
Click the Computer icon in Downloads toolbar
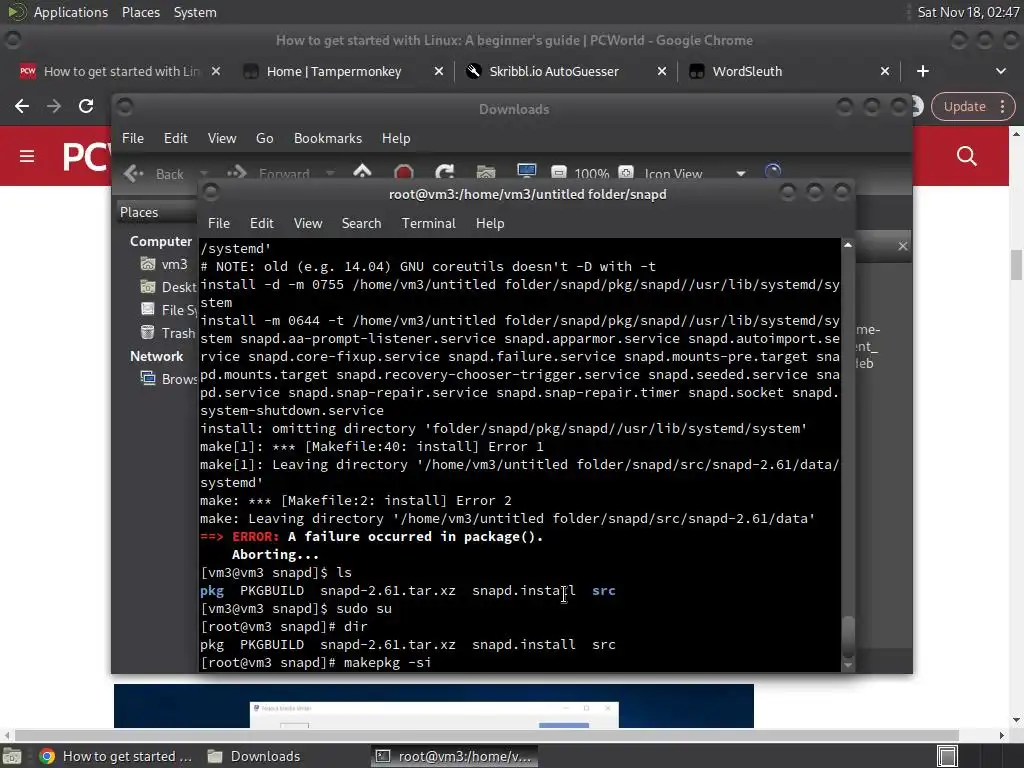point(526,172)
